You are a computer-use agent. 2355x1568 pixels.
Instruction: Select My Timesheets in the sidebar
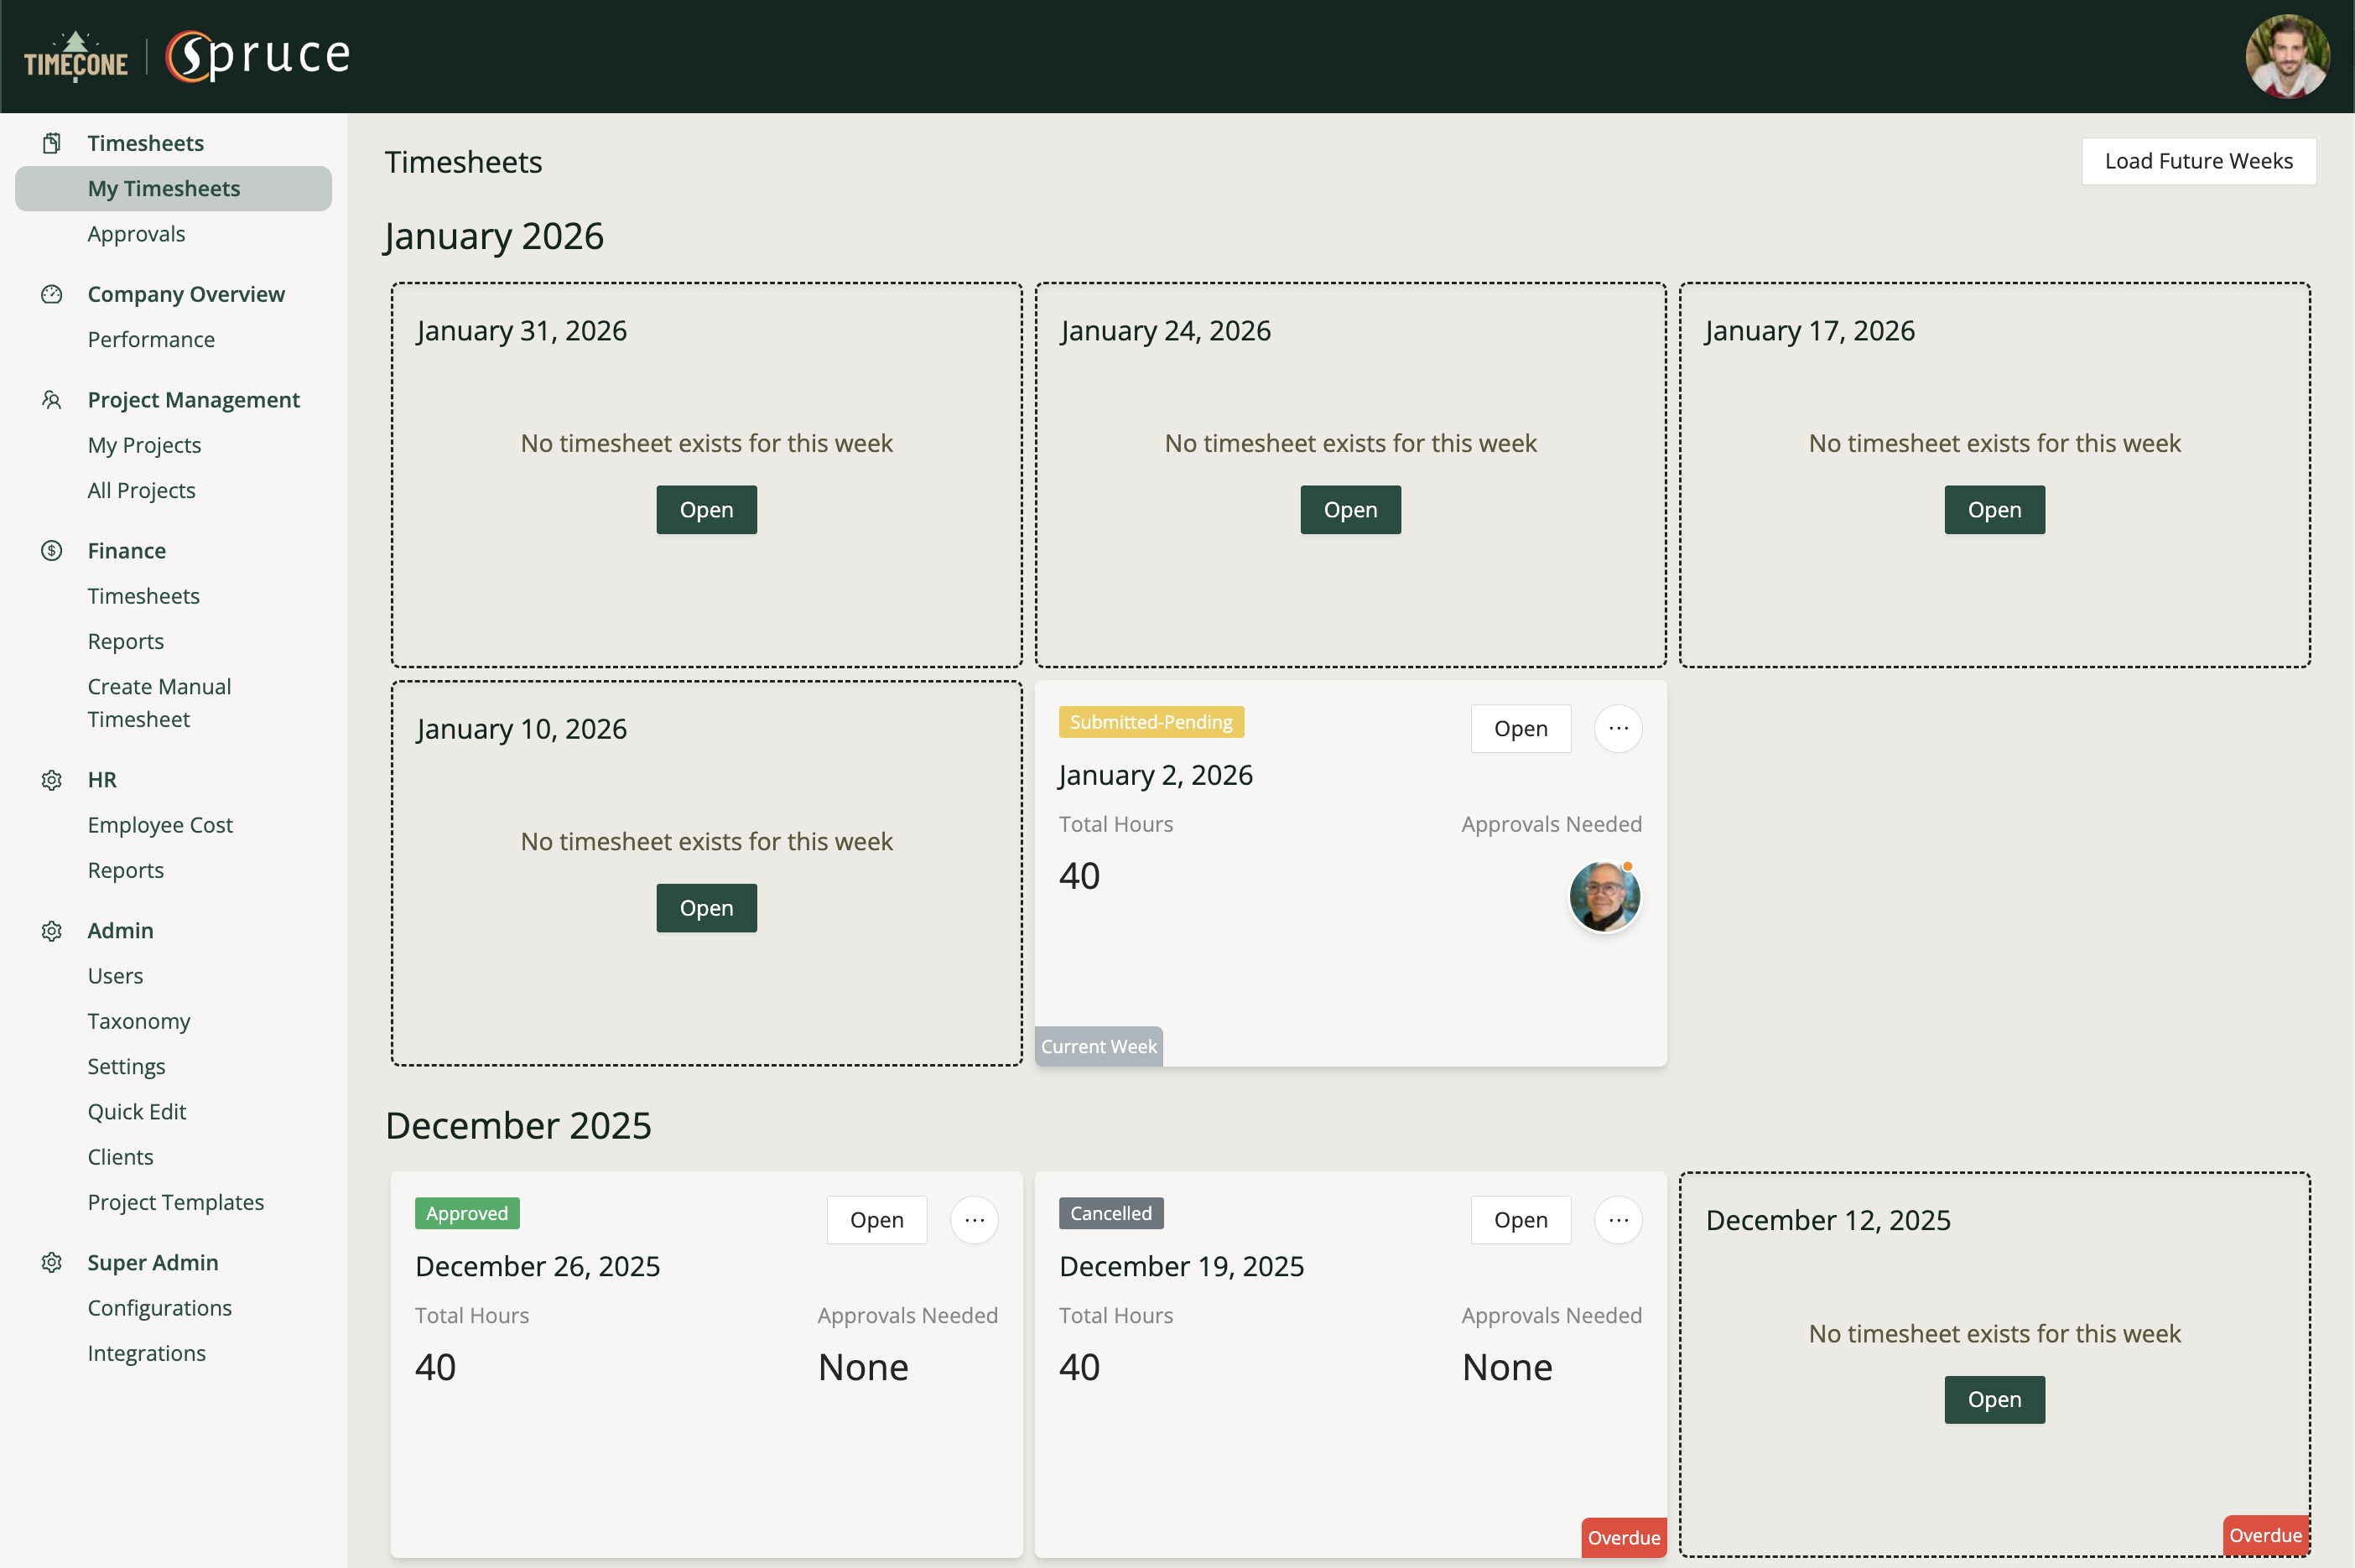coord(164,188)
